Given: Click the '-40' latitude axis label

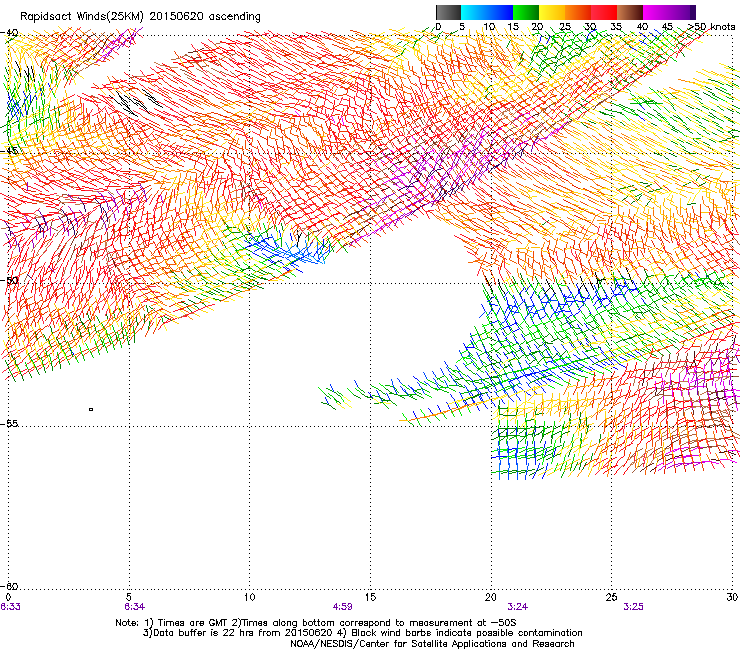Looking at the screenshot, I should pos(9,33).
